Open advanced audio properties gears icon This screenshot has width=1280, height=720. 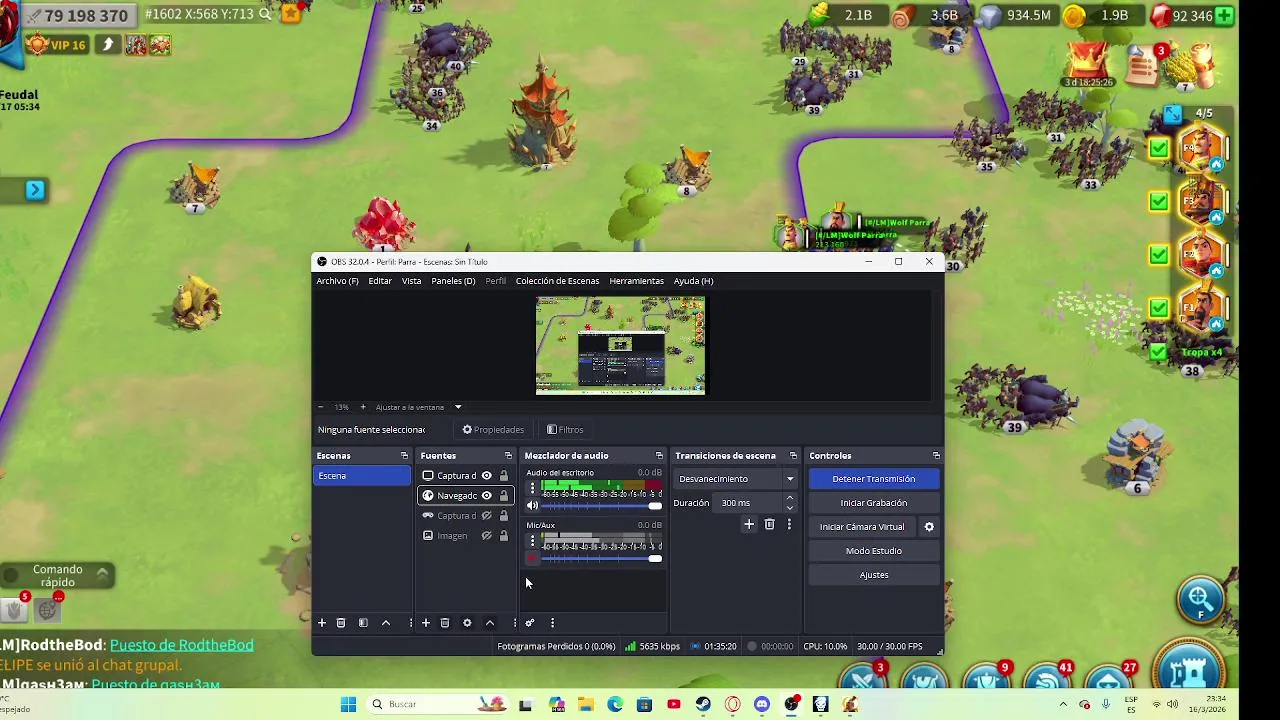pos(530,623)
